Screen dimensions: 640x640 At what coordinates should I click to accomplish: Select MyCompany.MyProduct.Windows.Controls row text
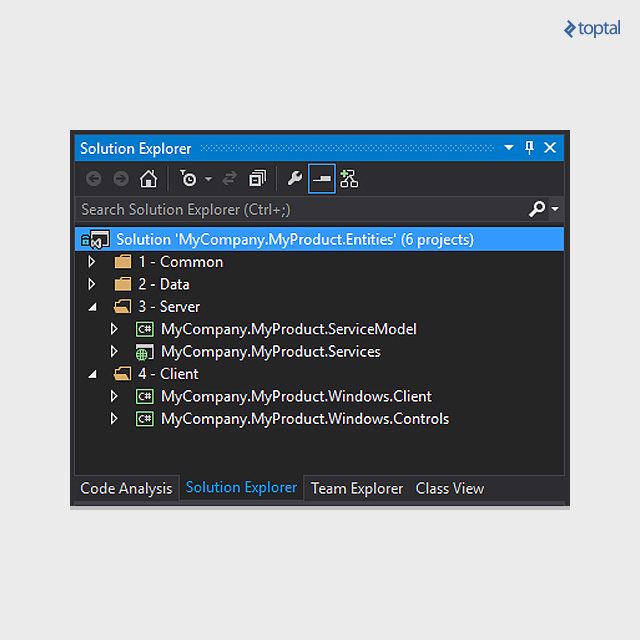[305, 419]
